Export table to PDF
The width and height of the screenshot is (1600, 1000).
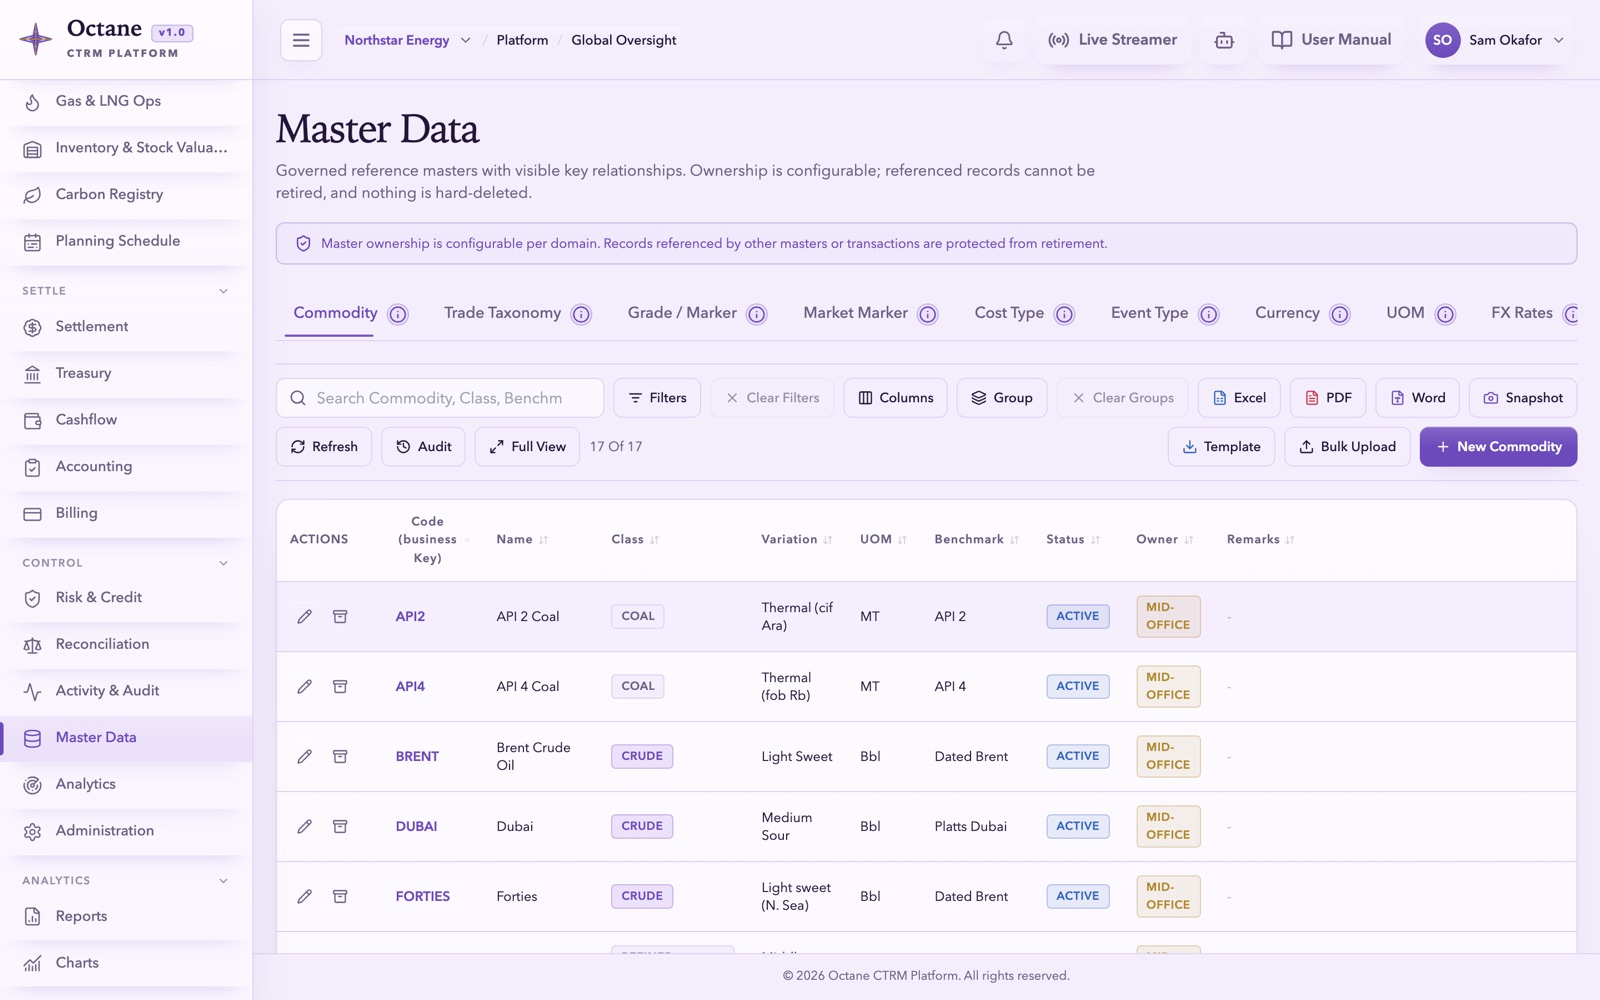(x=1328, y=398)
